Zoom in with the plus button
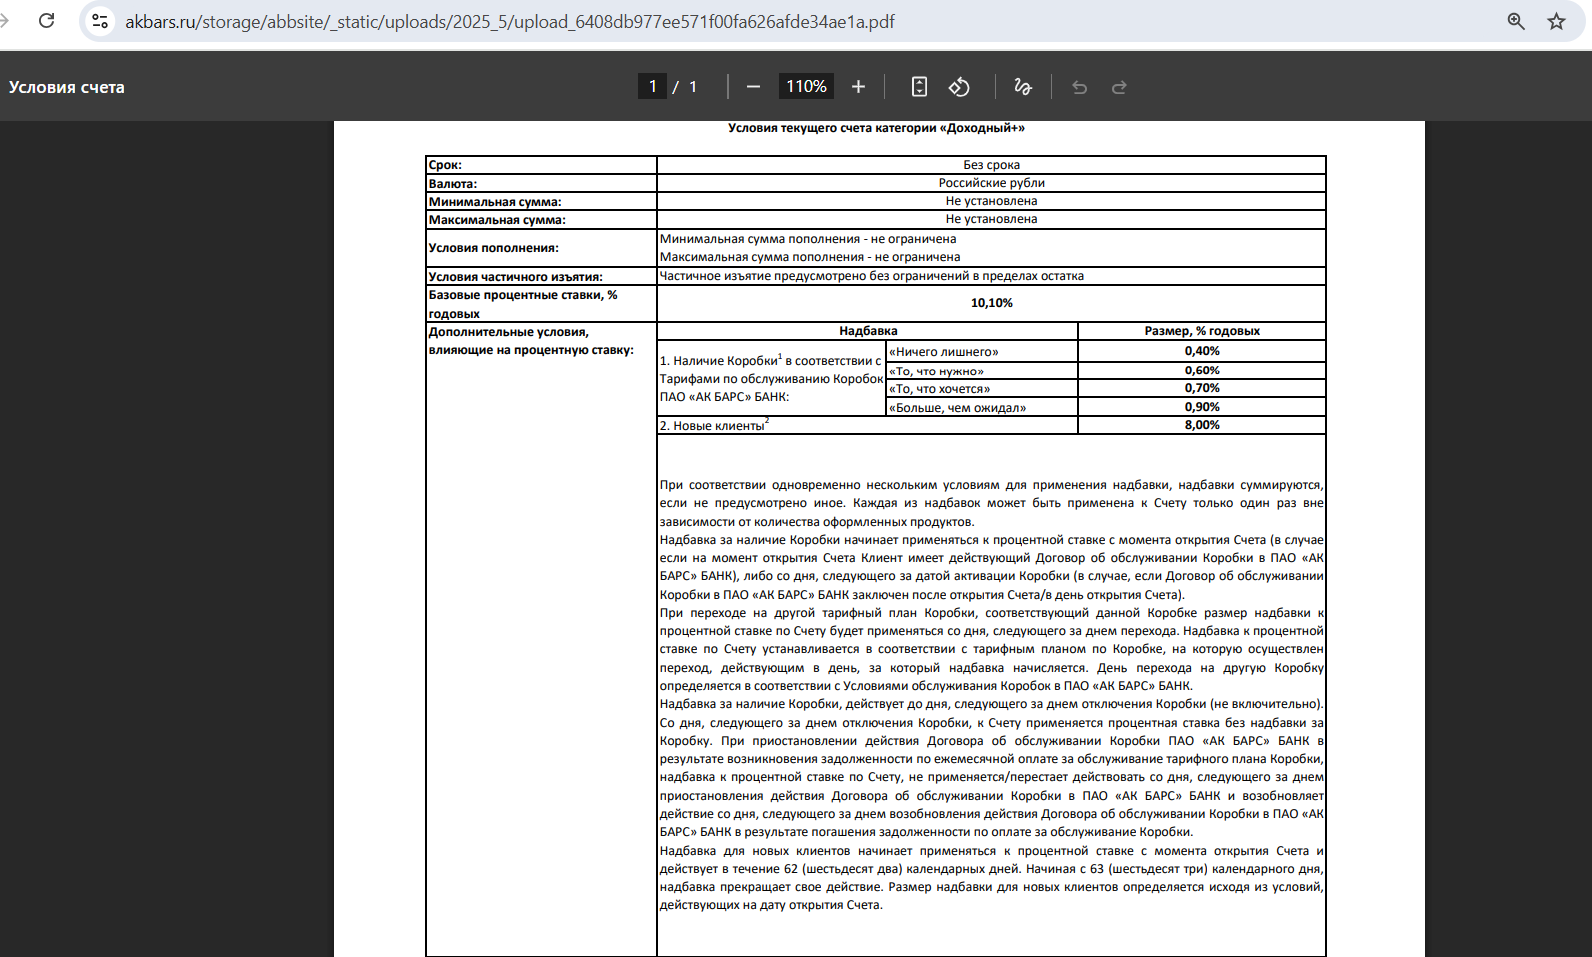The image size is (1592, 957). click(x=858, y=87)
